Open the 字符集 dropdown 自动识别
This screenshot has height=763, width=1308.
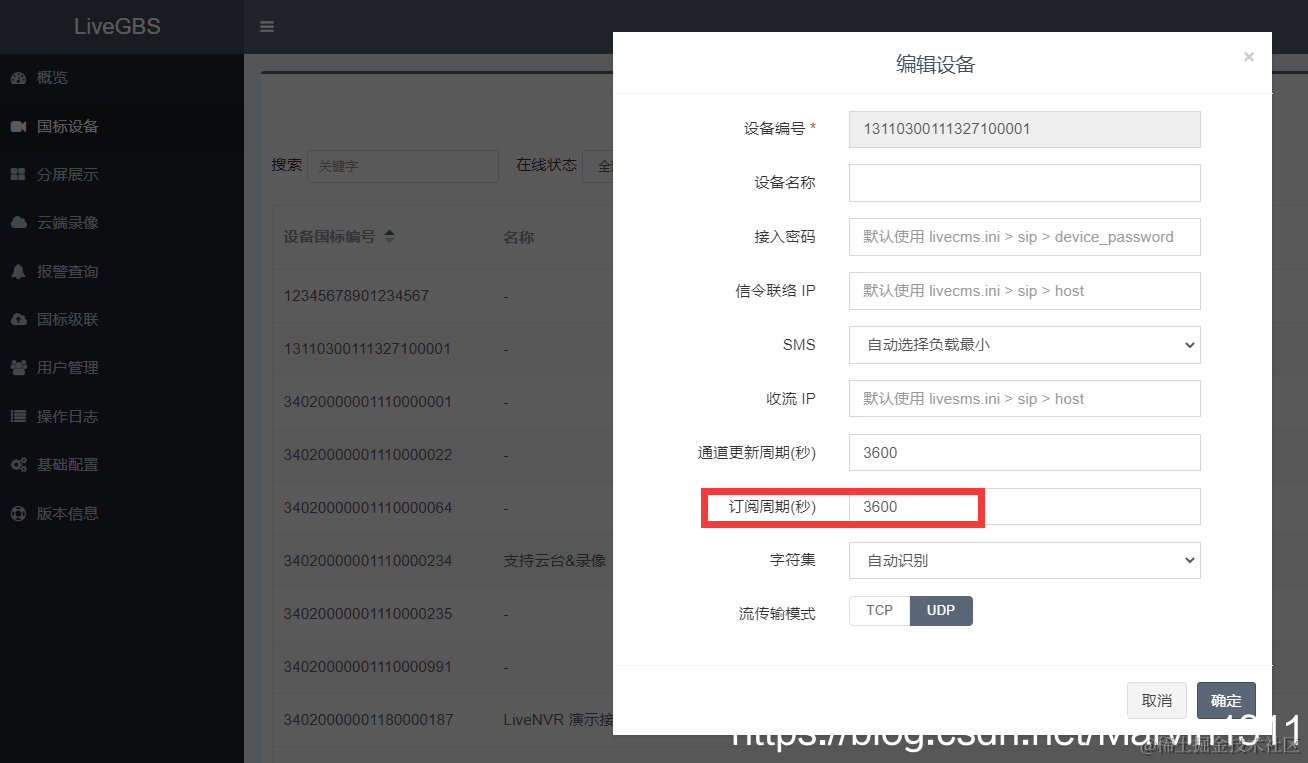1024,561
